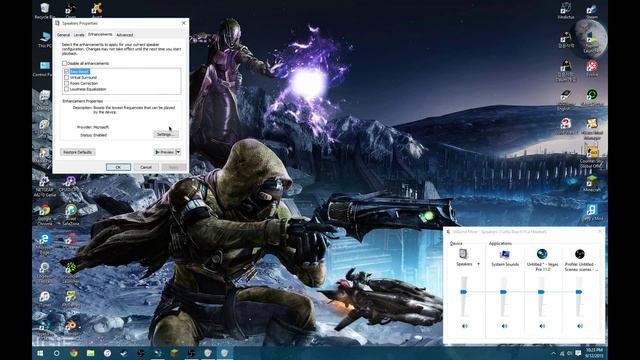The image size is (640, 360).
Task: Click the system tray volume icon
Action: click(570, 353)
